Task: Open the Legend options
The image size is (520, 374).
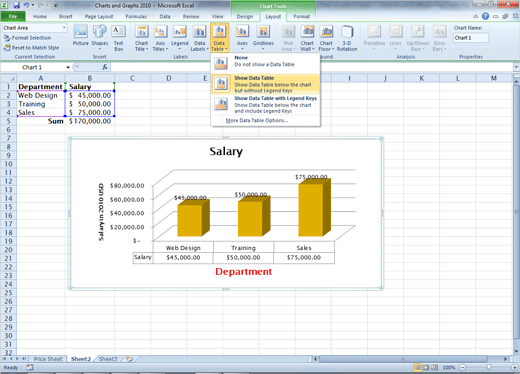Action: (180, 38)
